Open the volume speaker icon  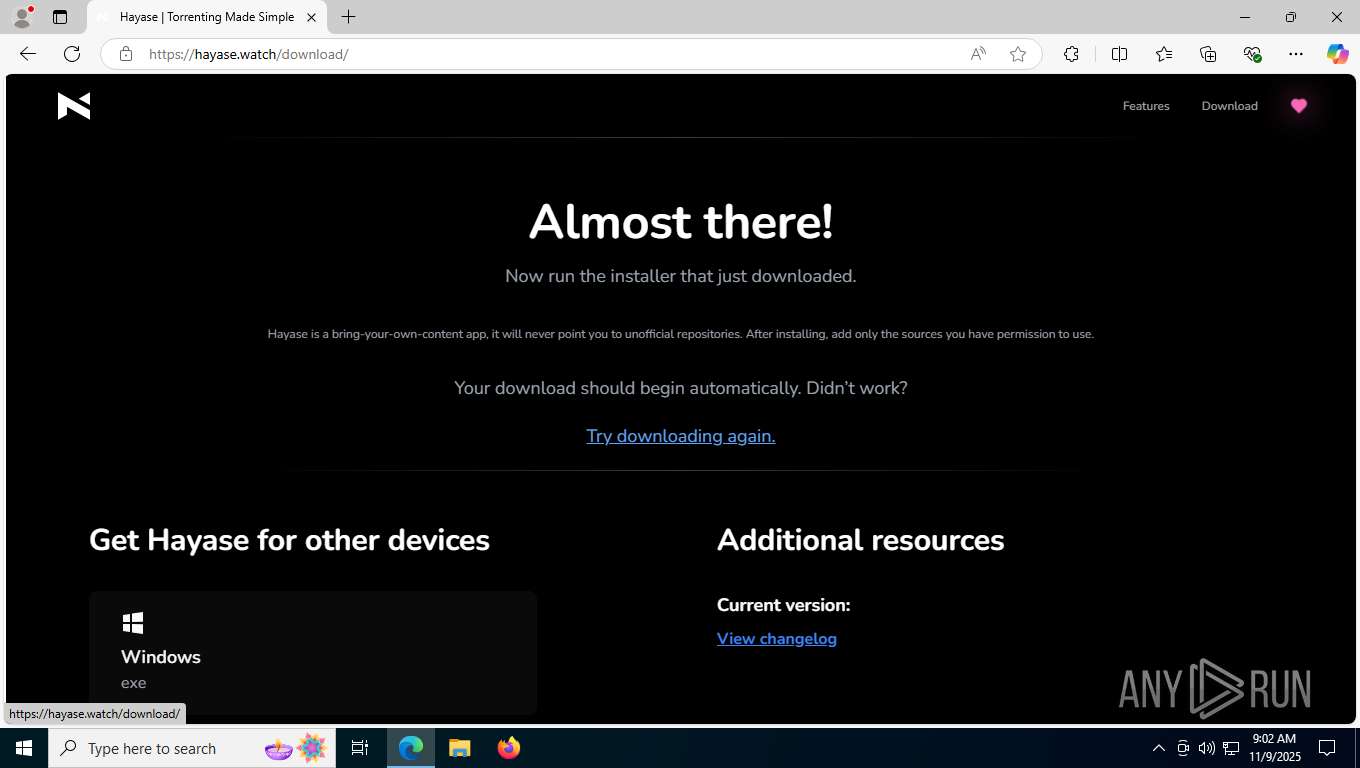(1207, 748)
